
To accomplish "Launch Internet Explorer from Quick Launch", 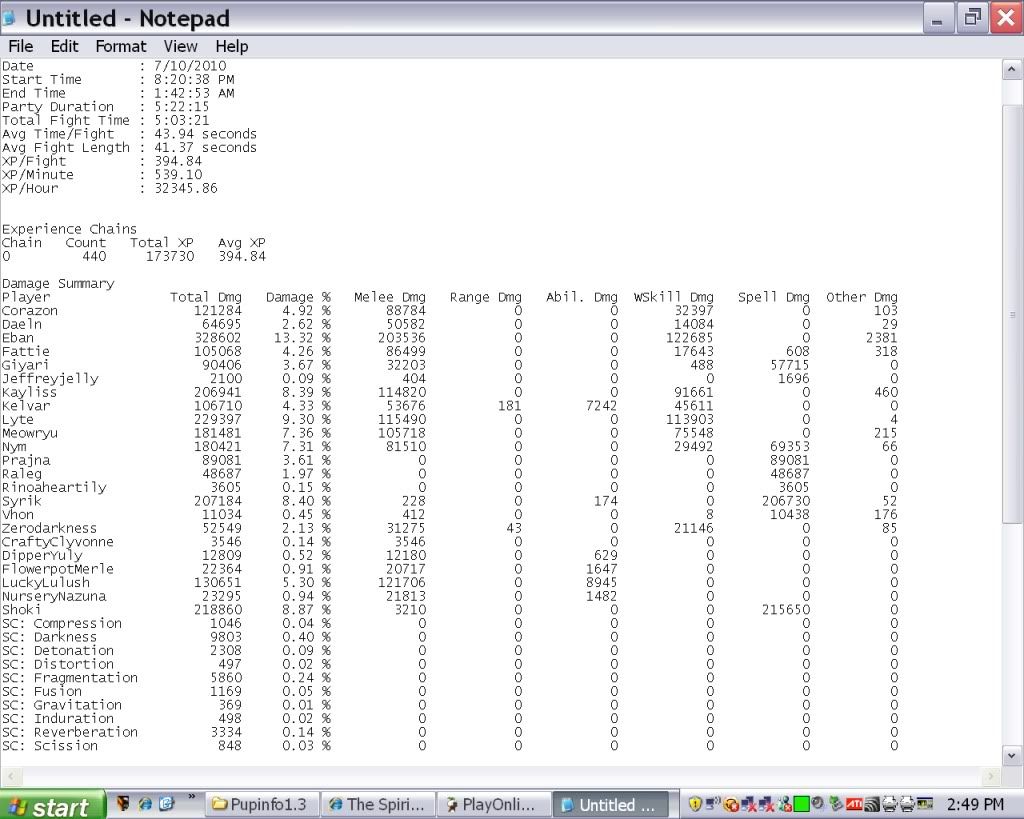I will pos(146,804).
